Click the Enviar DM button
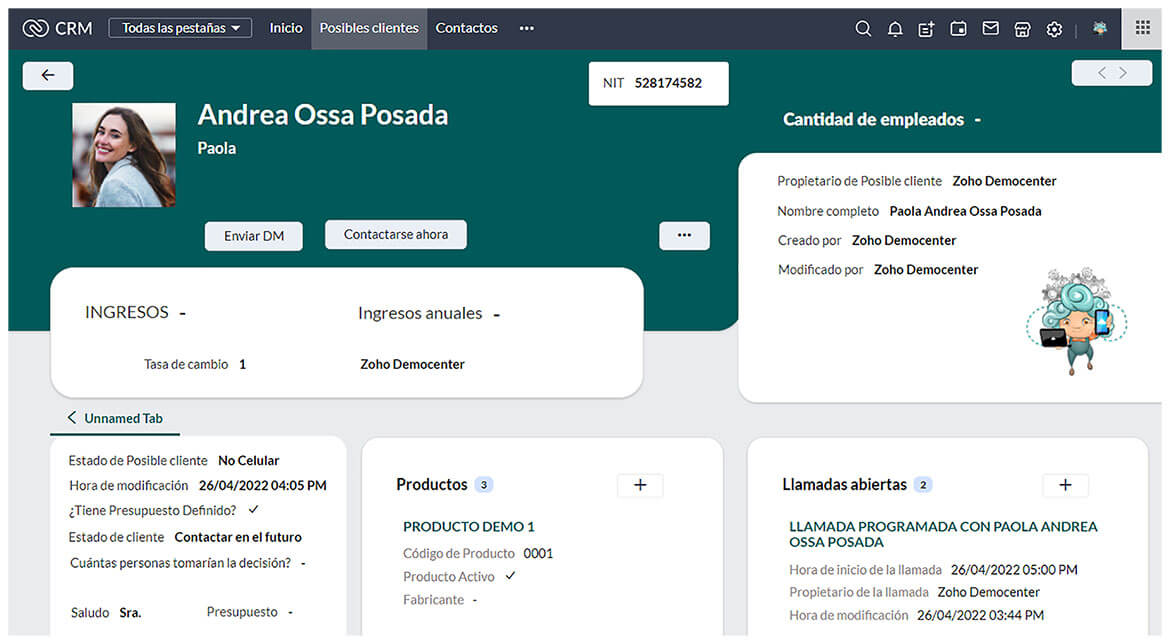Image resolution: width=1170 pixels, height=644 pixels. [x=254, y=236]
